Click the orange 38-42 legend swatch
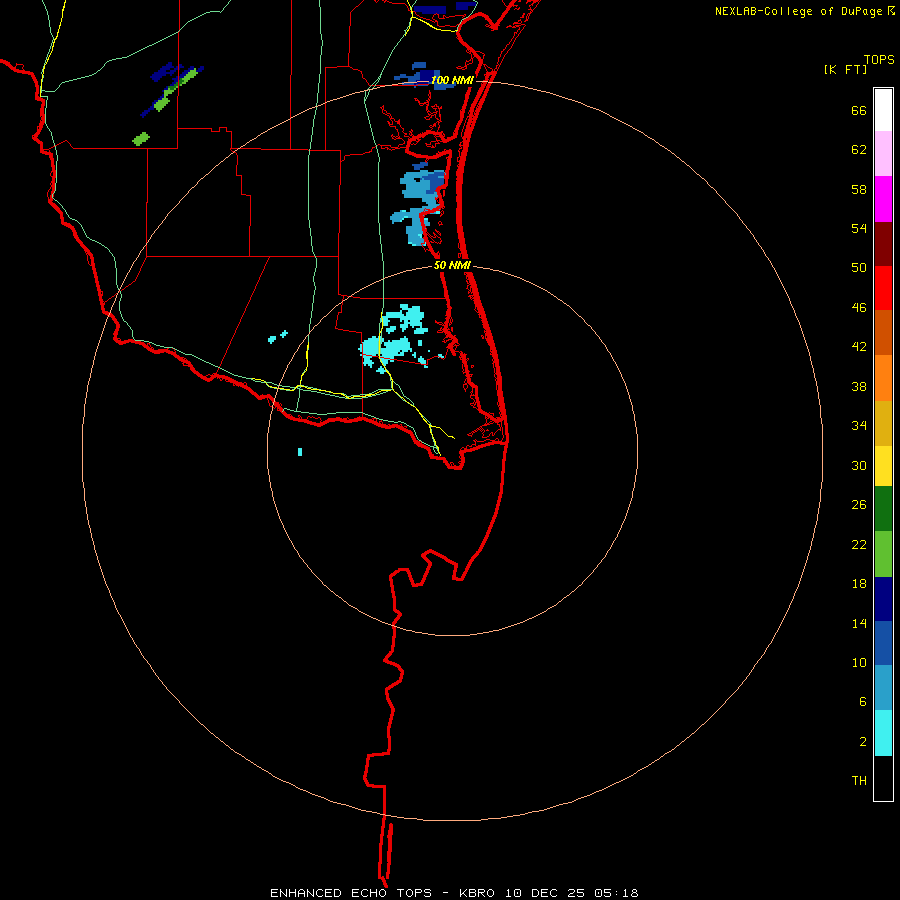 click(883, 378)
